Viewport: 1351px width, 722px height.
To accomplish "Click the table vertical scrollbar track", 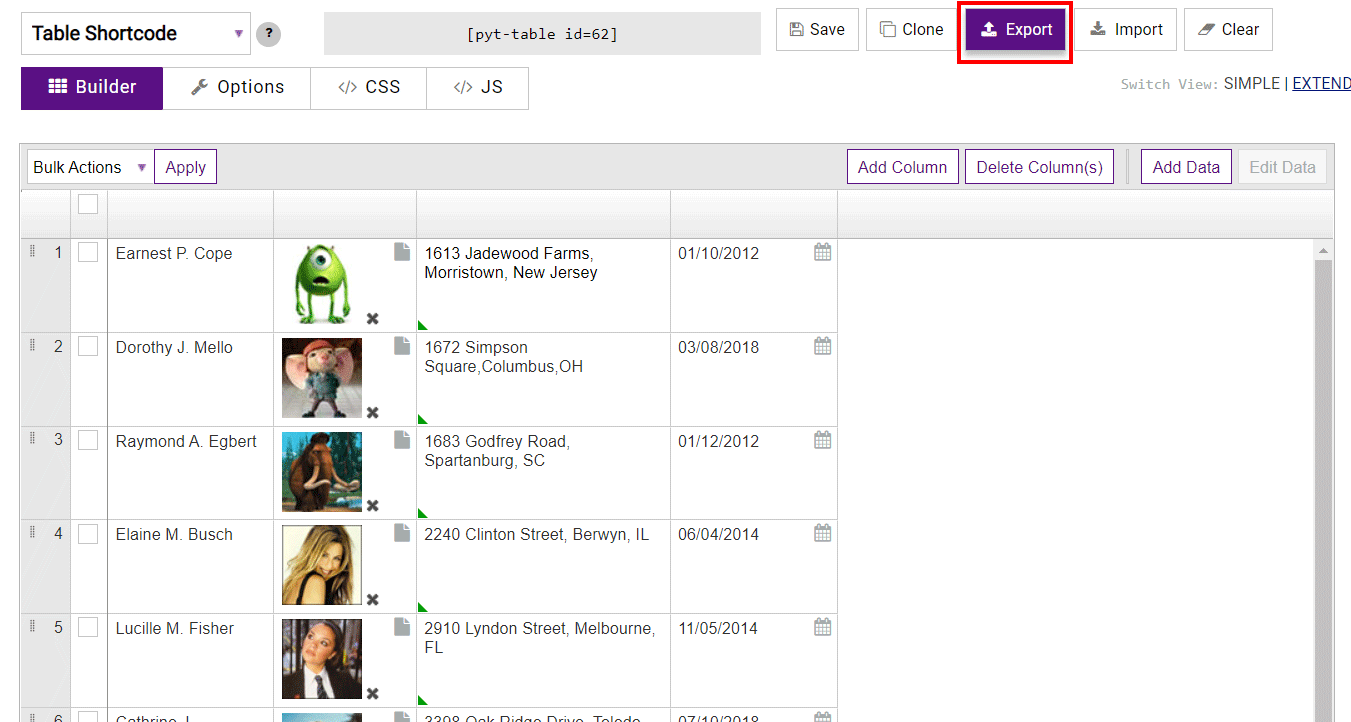I will (1323, 480).
